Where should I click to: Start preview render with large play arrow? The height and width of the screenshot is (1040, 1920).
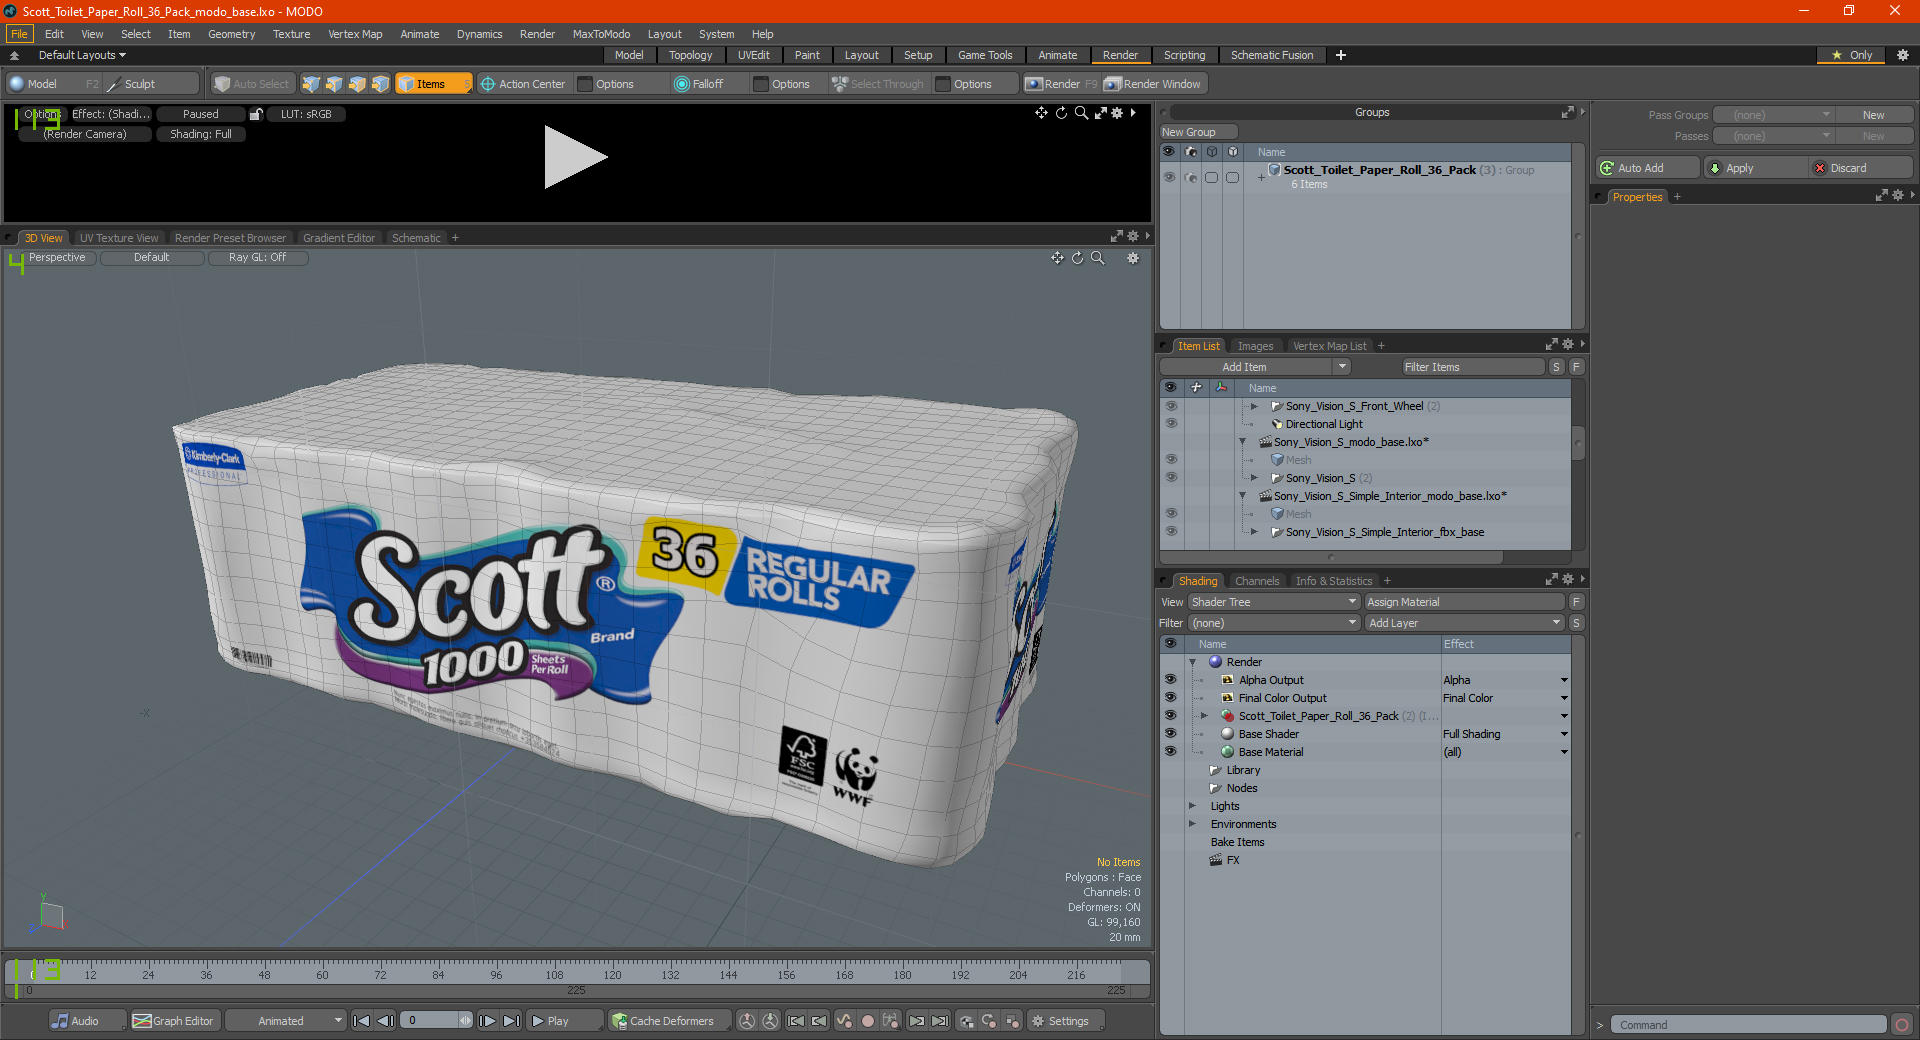tap(574, 157)
